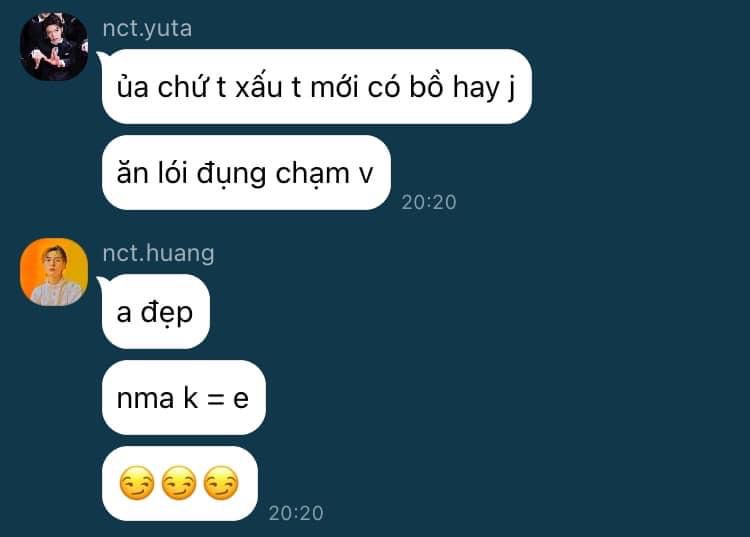Click the word "chạm" in the second message
This screenshot has height=537, width=750.
click(312, 175)
